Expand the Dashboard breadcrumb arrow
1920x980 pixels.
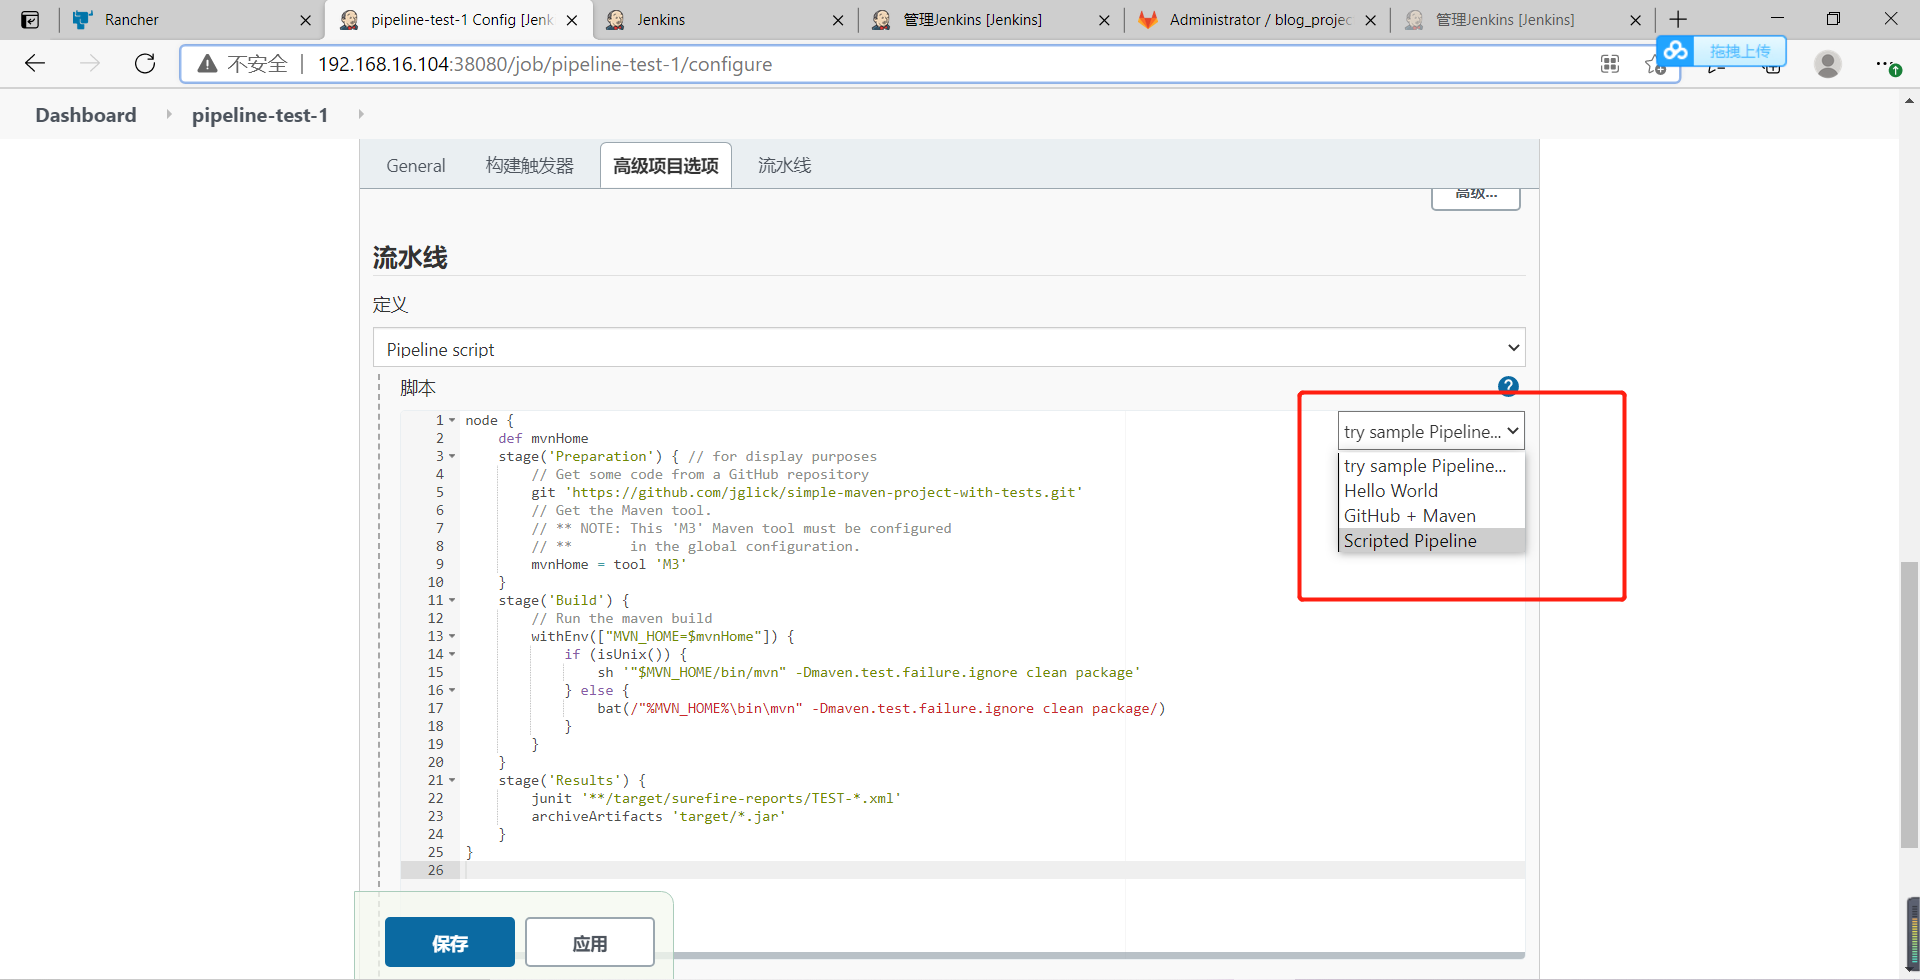[168, 115]
